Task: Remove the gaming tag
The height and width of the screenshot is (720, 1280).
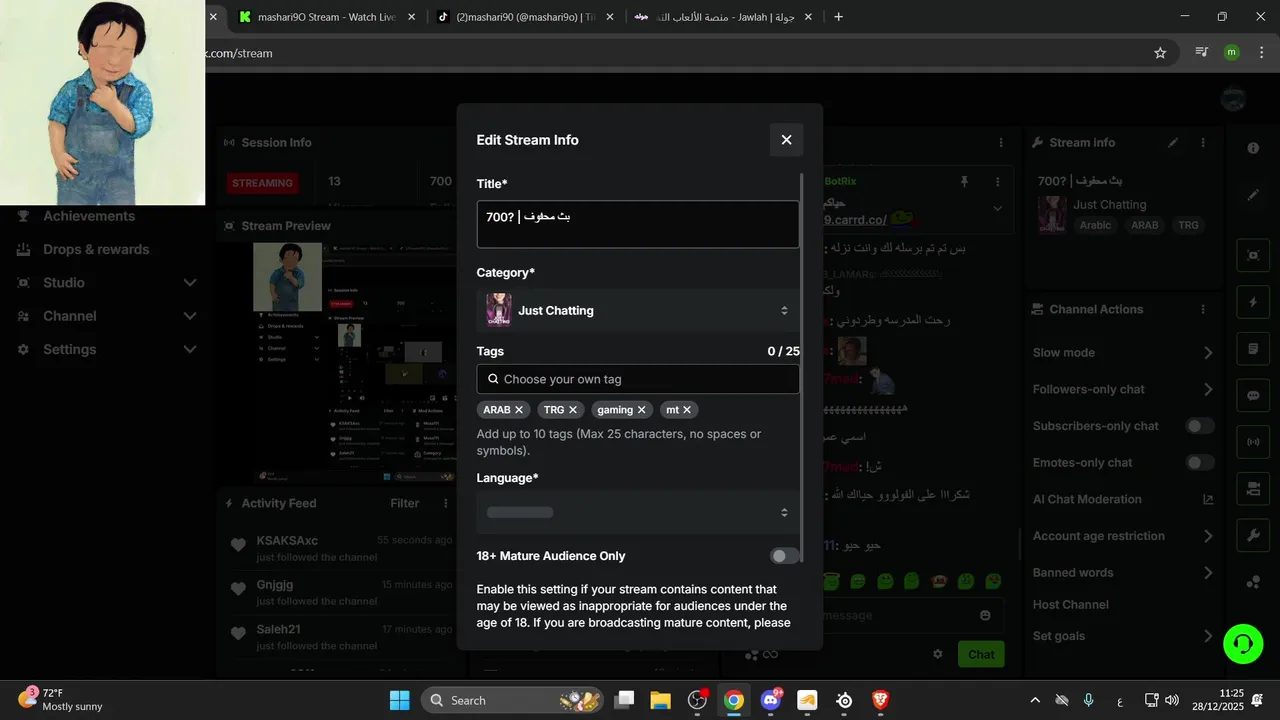Action: [642, 410]
